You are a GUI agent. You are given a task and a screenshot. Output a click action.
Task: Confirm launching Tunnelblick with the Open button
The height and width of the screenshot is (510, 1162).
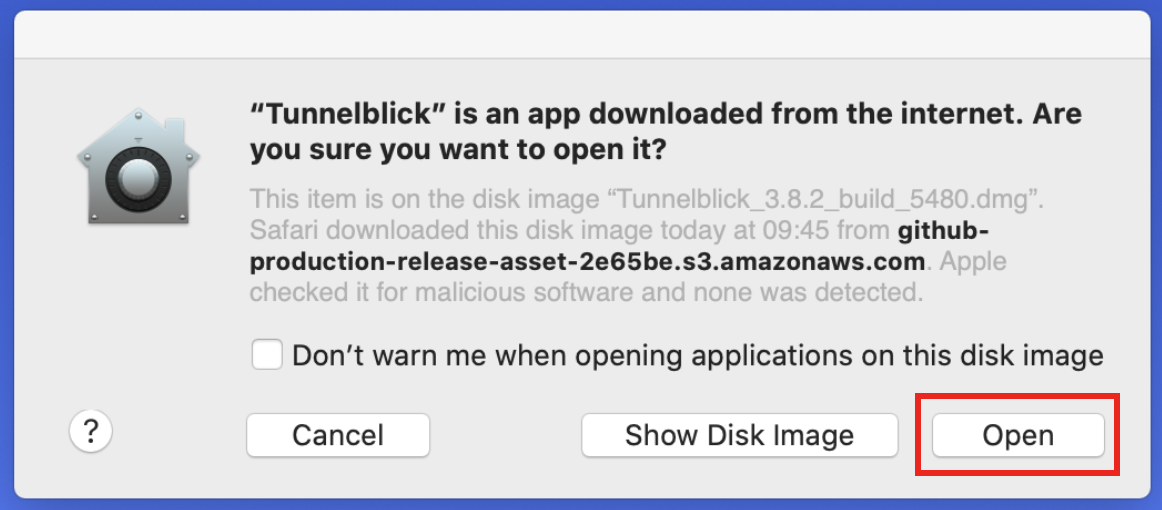pos(1017,434)
